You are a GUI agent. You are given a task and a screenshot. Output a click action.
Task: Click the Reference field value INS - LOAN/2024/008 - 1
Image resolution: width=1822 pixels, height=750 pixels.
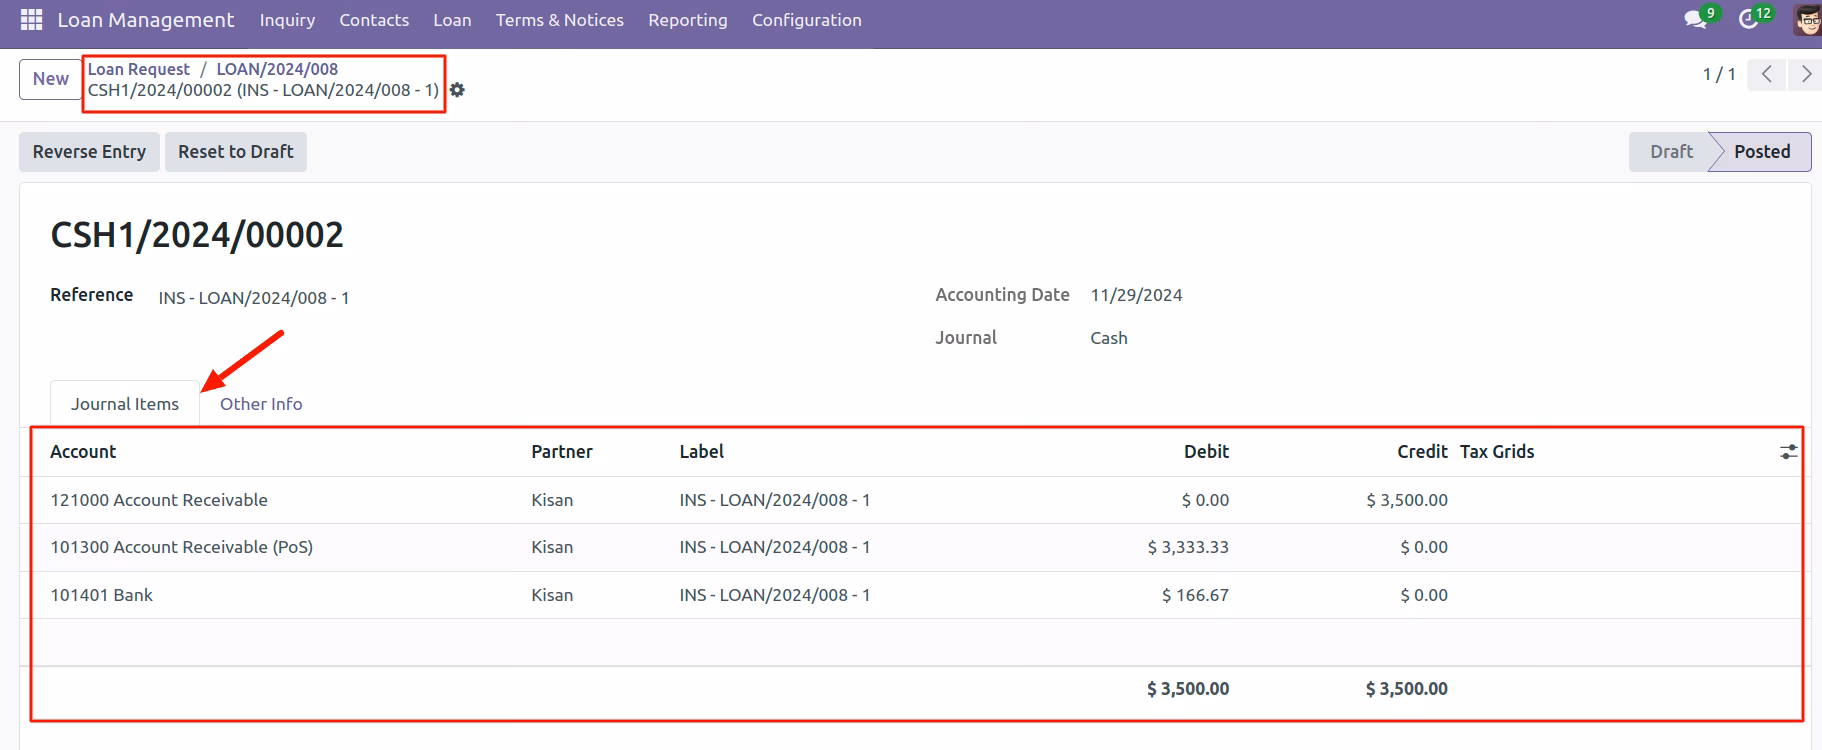pos(254,298)
